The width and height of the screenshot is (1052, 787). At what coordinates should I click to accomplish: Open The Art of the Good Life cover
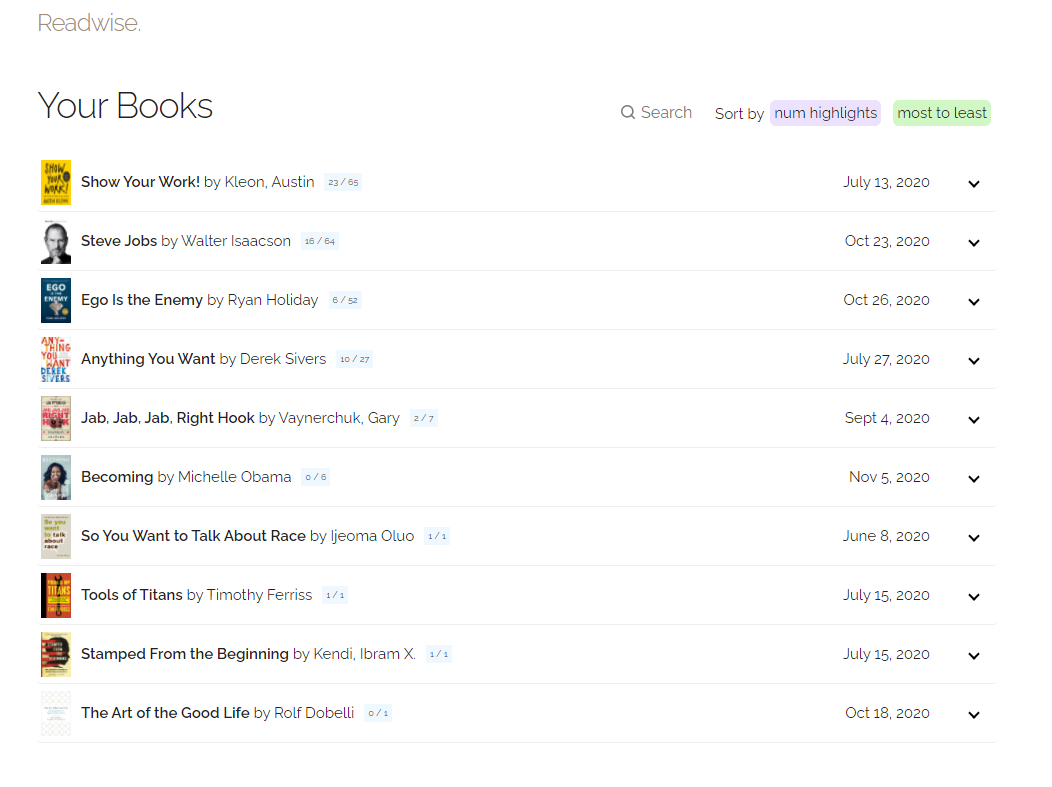coord(56,714)
